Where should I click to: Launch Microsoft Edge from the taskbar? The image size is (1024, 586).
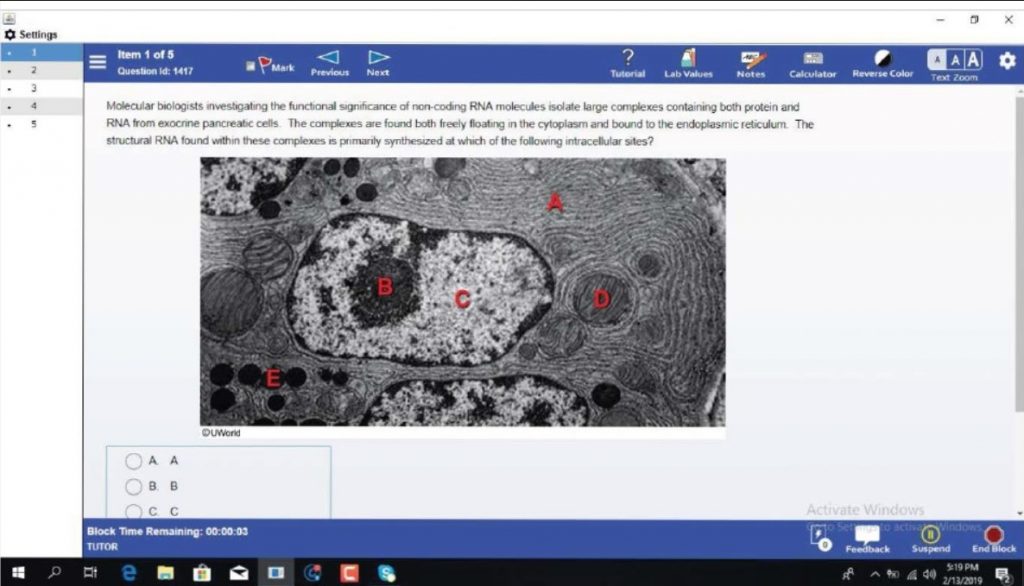point(129,573)
